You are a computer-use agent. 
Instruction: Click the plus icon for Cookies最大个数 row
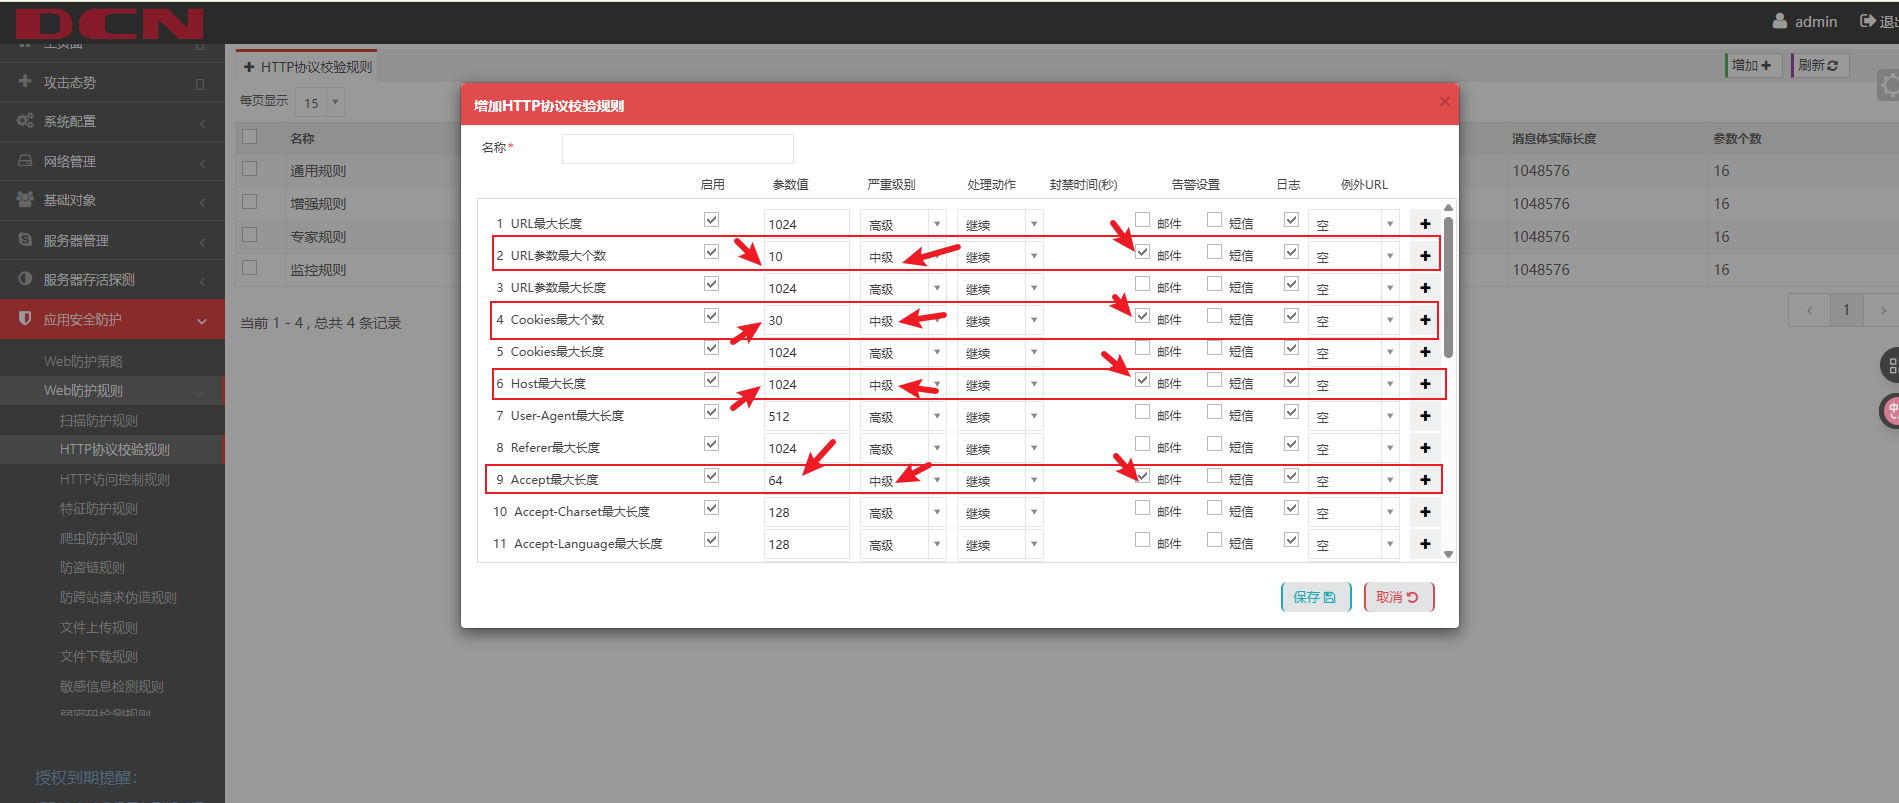pos(1425,320)
